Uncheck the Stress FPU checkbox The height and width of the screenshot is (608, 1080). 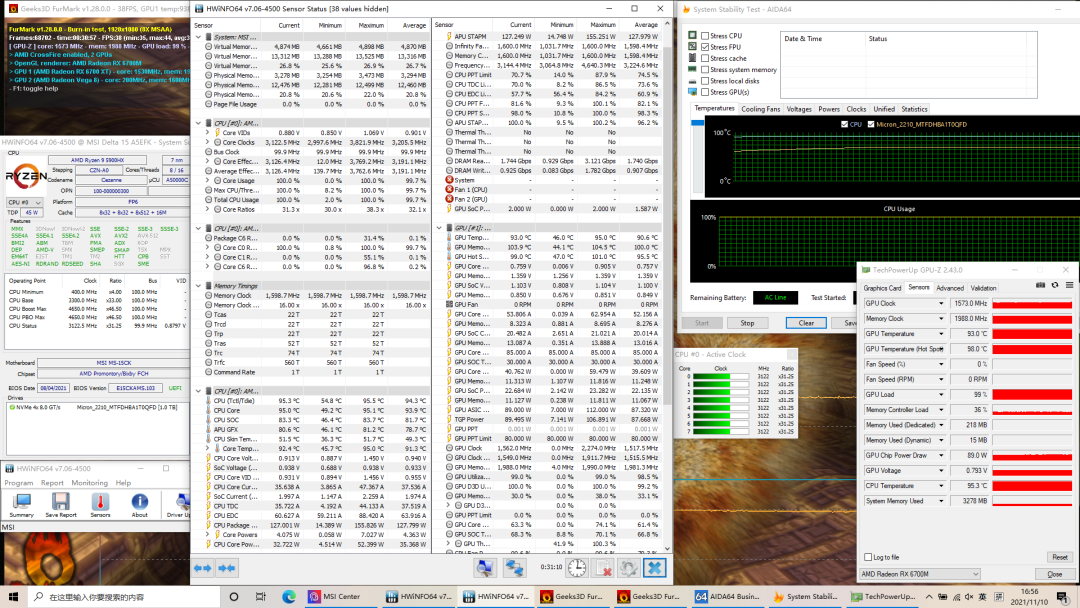705,47
